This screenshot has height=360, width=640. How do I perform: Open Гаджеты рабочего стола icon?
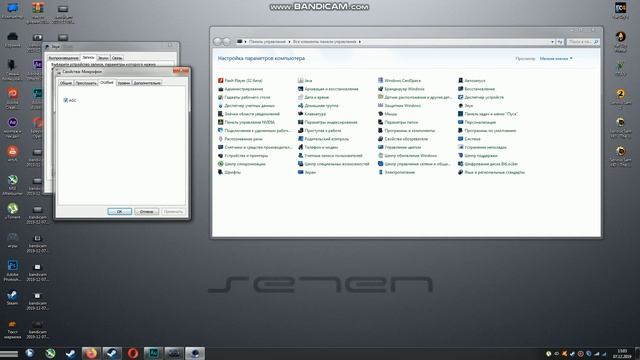(x=220, y=97)
